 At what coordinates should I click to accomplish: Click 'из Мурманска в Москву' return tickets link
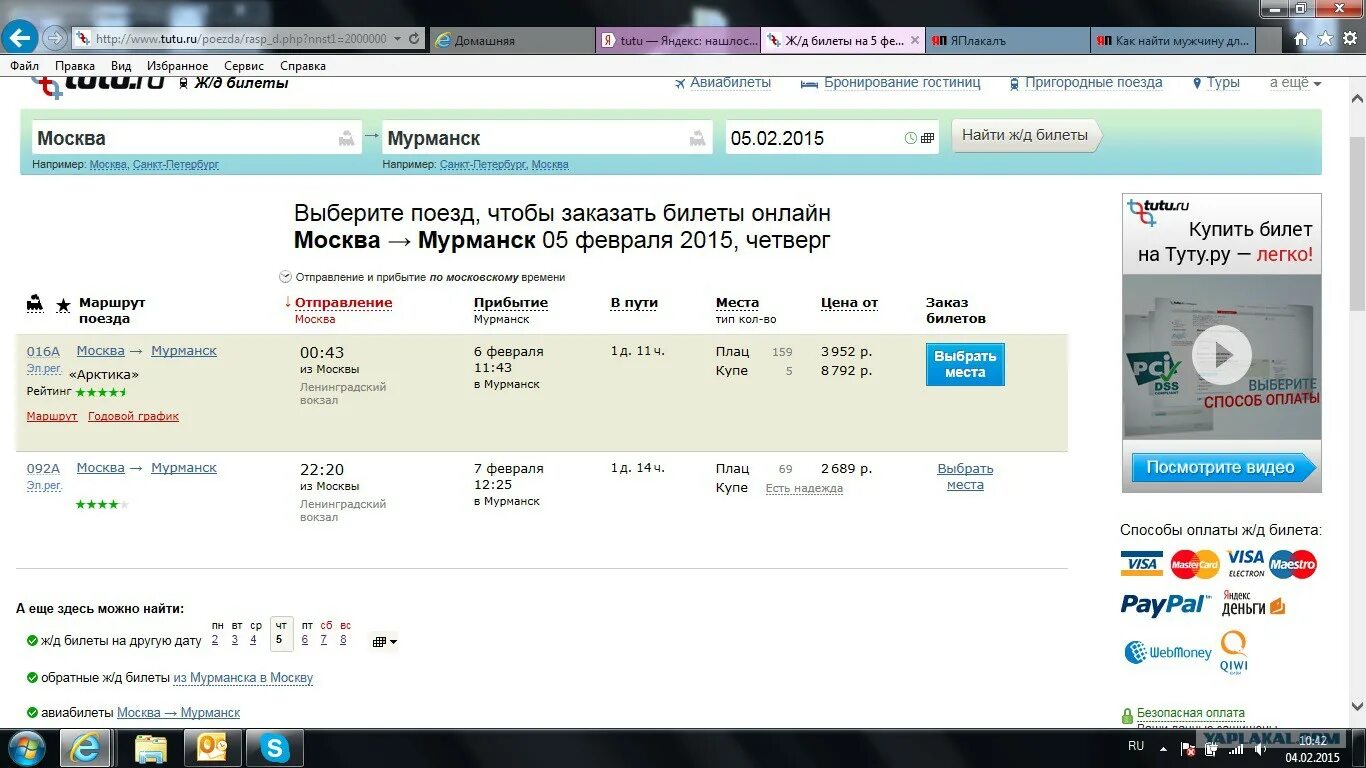click(x=243, y=678)
